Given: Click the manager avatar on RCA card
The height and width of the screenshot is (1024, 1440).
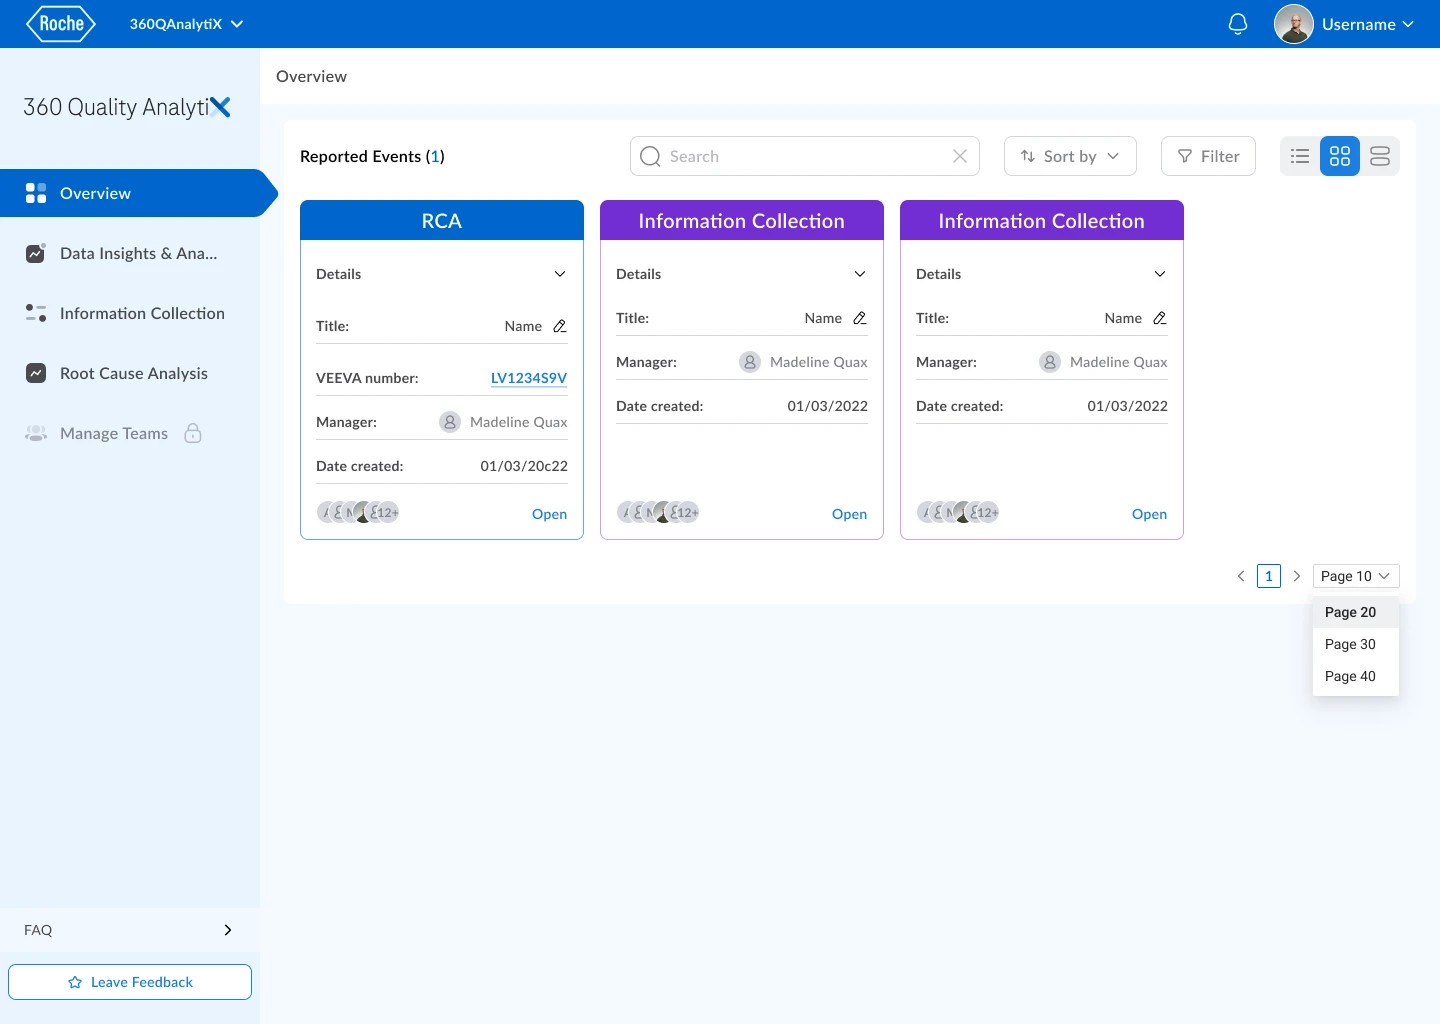Looking at the screenshot, I should click(x=450, y=422).
